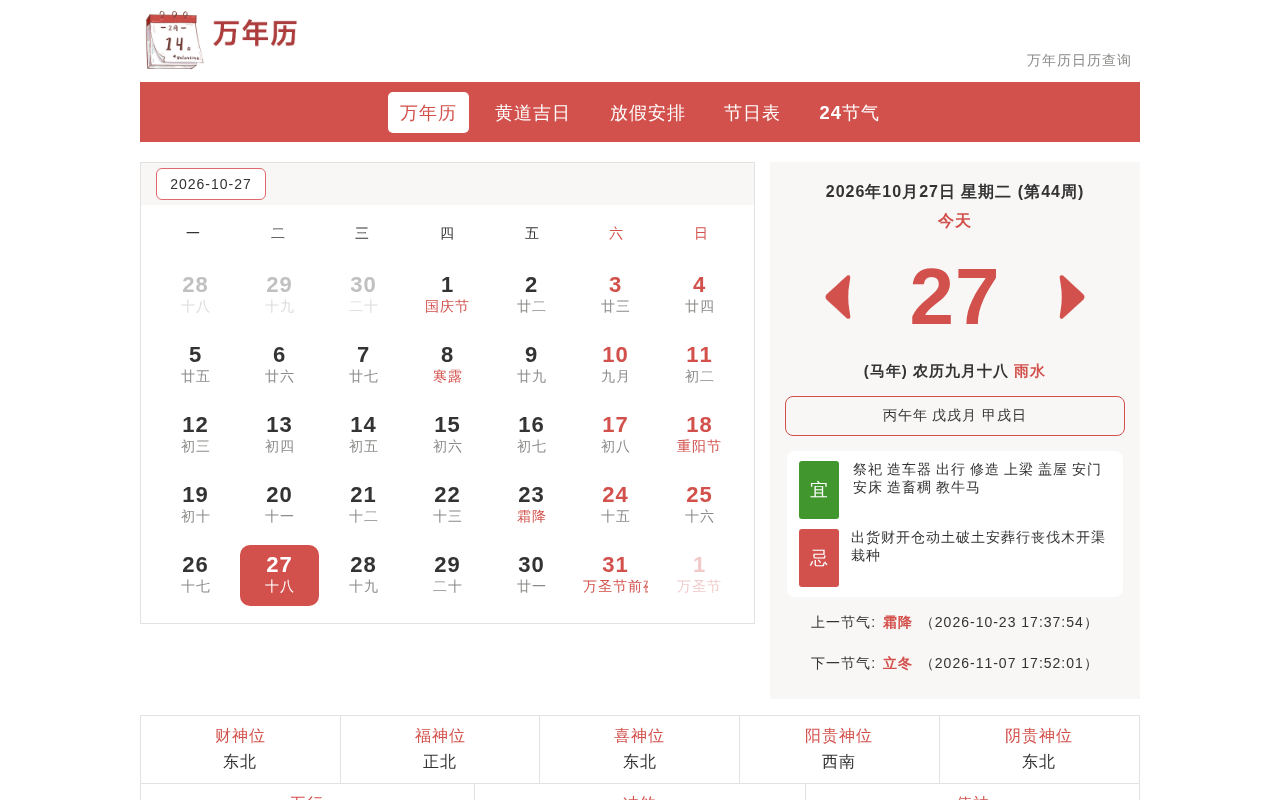Screen dimensions: 1280x800
Task: Select October 31 万圣节前夜
Action: coord(615,575)
